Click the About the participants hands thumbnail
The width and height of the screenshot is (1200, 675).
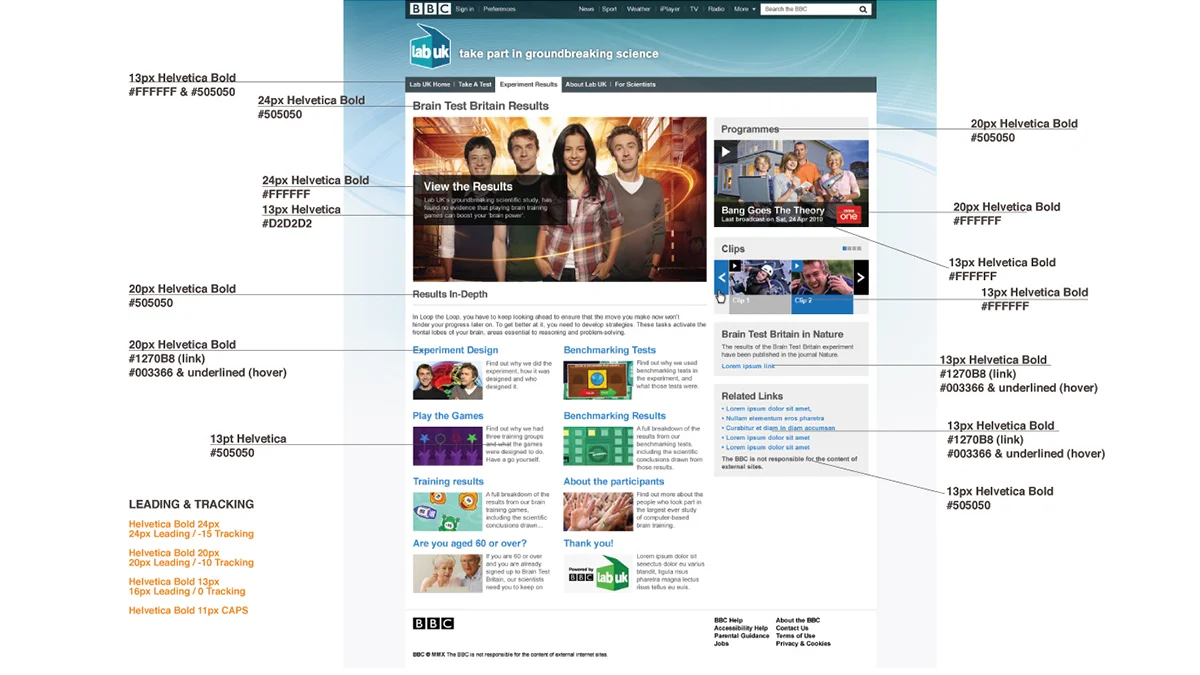[598, 511]
